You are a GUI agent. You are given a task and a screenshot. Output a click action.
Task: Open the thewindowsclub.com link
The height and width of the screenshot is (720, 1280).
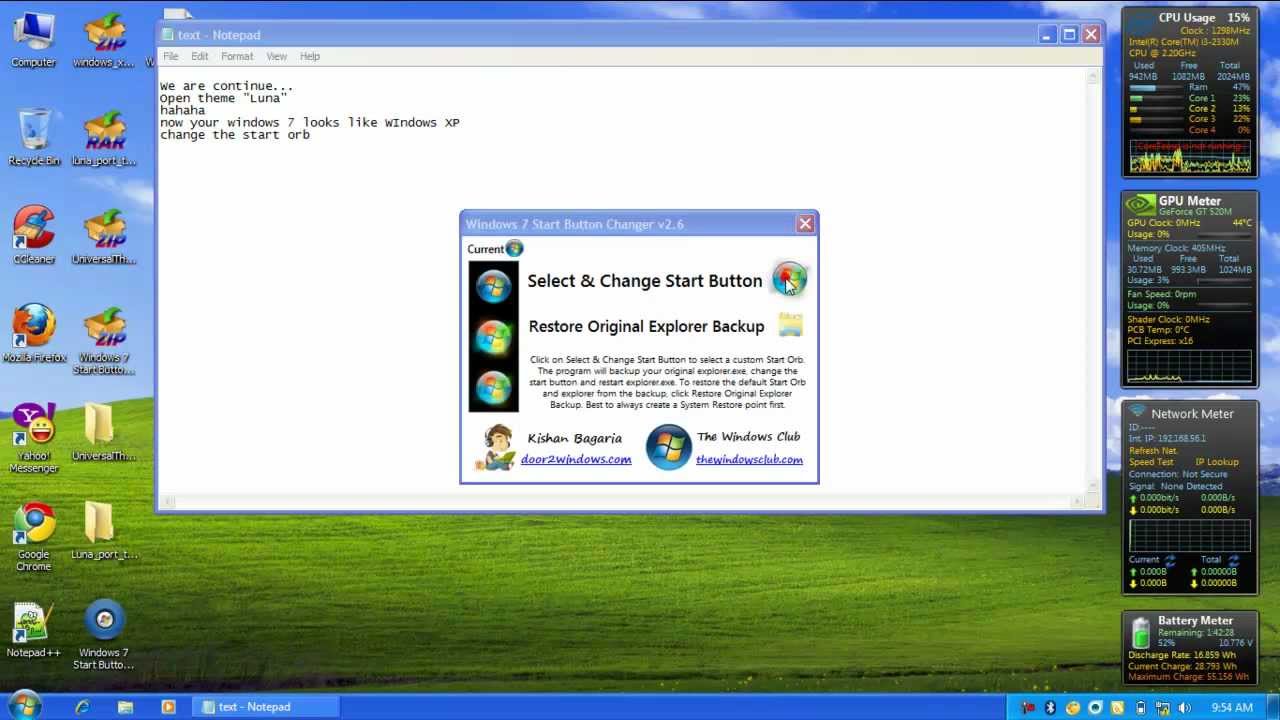749,459
